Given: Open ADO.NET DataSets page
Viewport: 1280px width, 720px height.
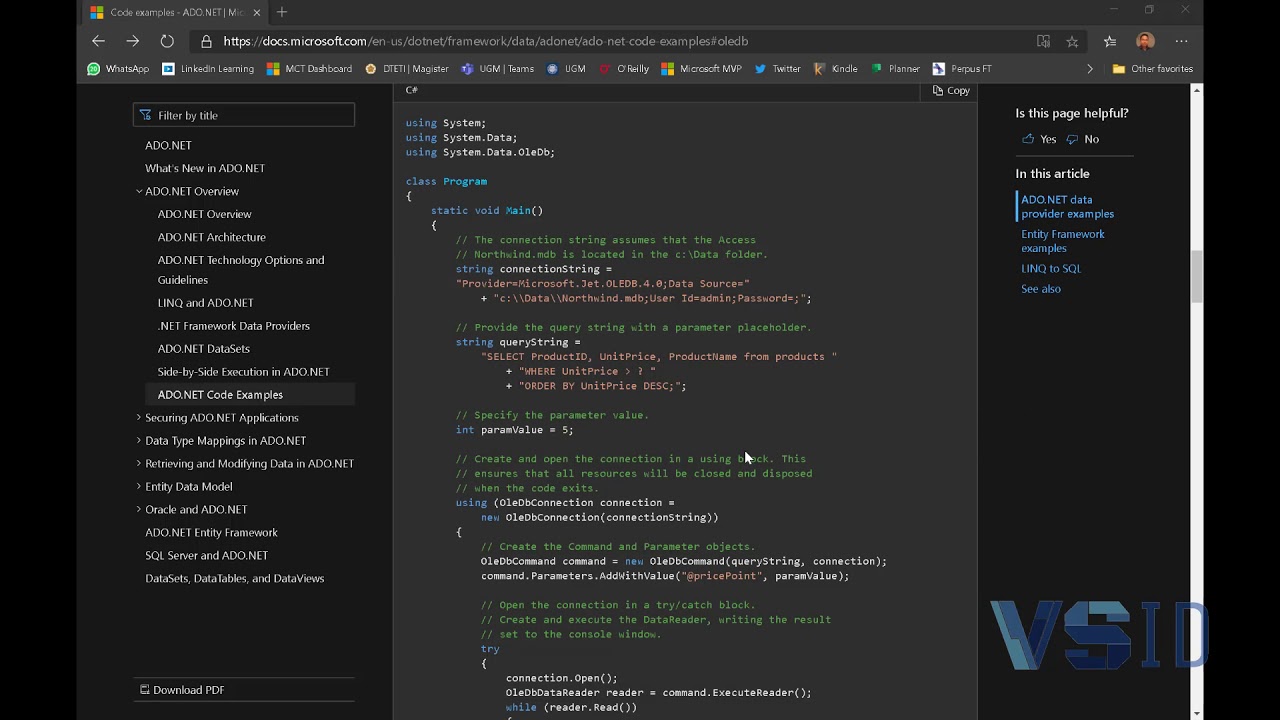Looking at the screenshot, I should coord(203,349).
